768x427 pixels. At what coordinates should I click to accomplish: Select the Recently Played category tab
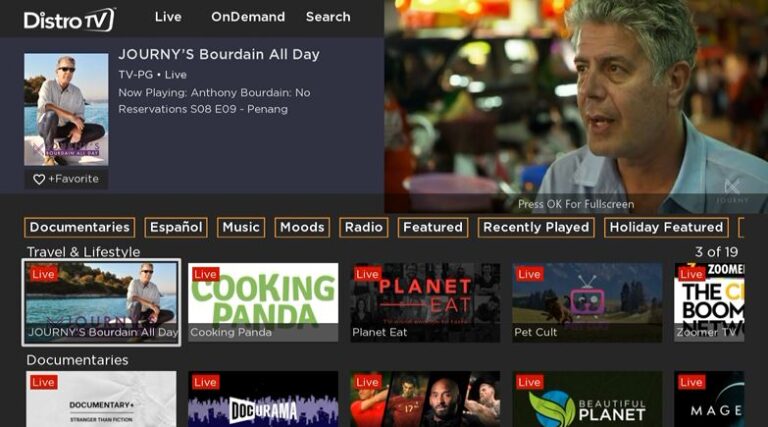tap(536, 227)
